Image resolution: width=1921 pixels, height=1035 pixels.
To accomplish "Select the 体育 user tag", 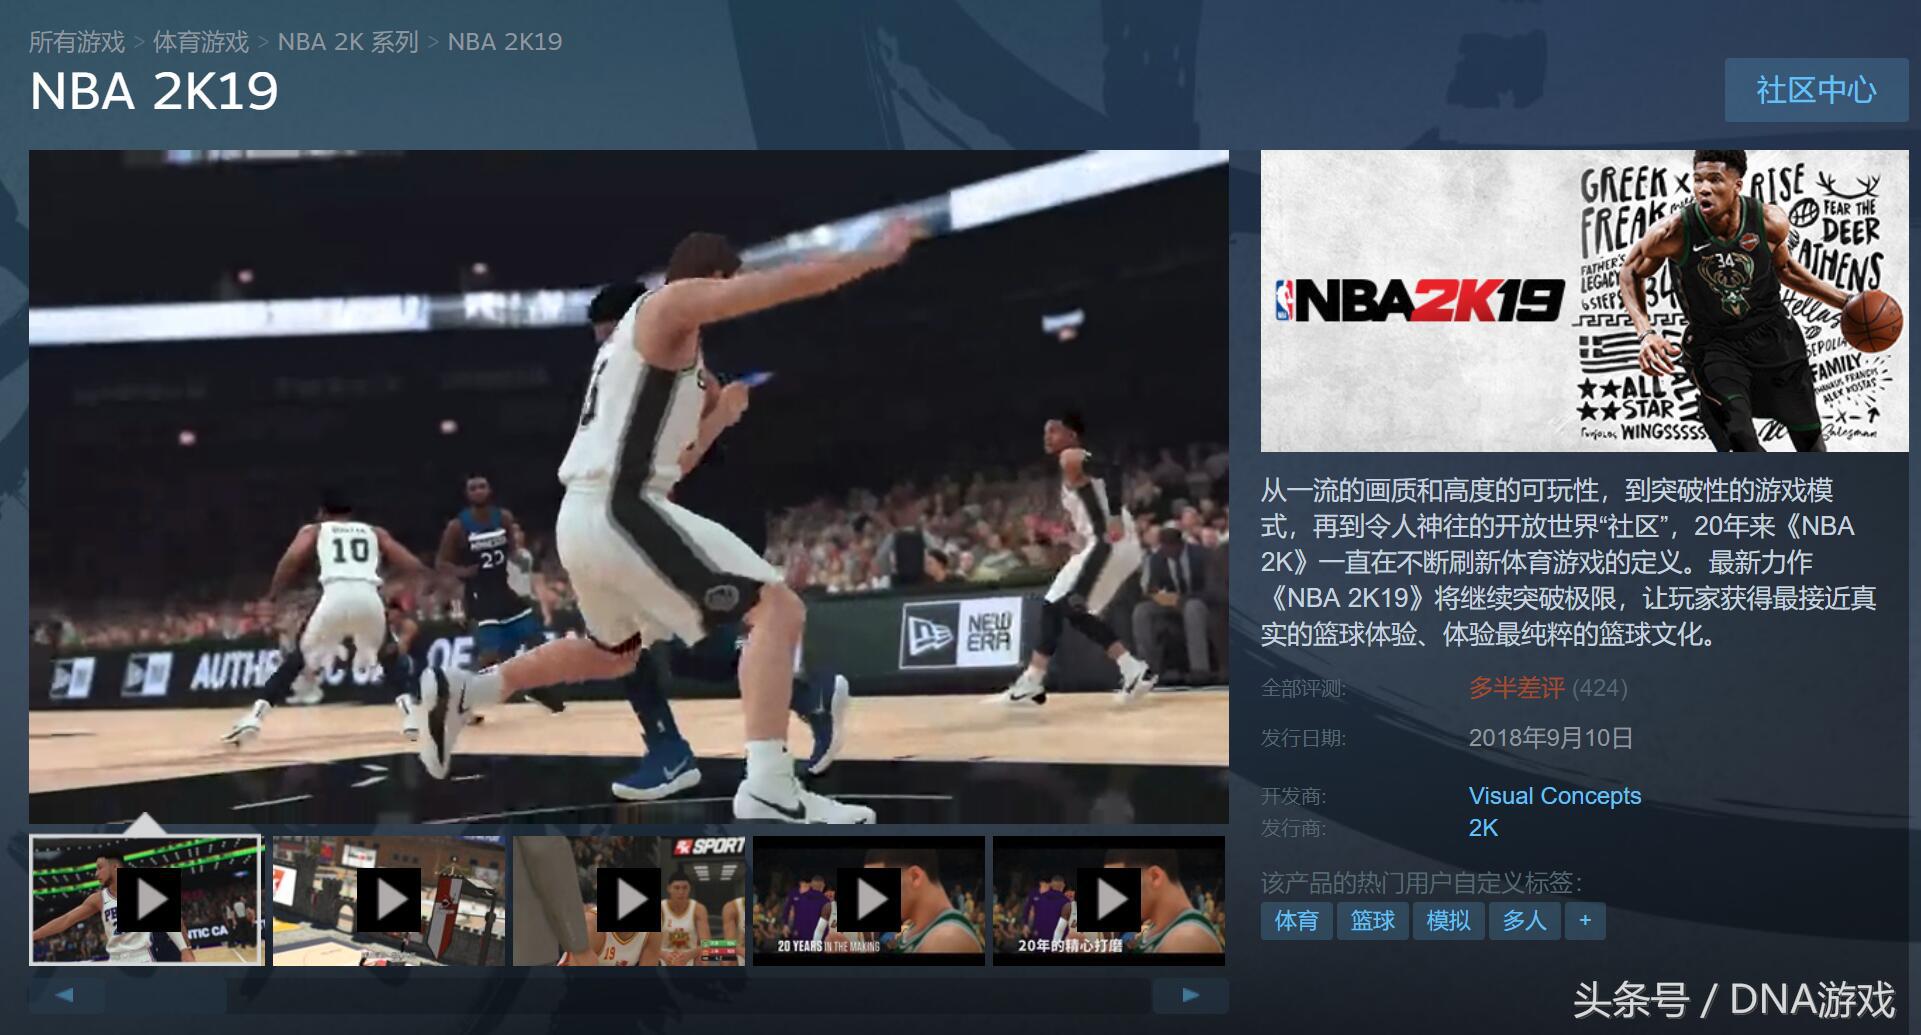I will coord(1296,921).
